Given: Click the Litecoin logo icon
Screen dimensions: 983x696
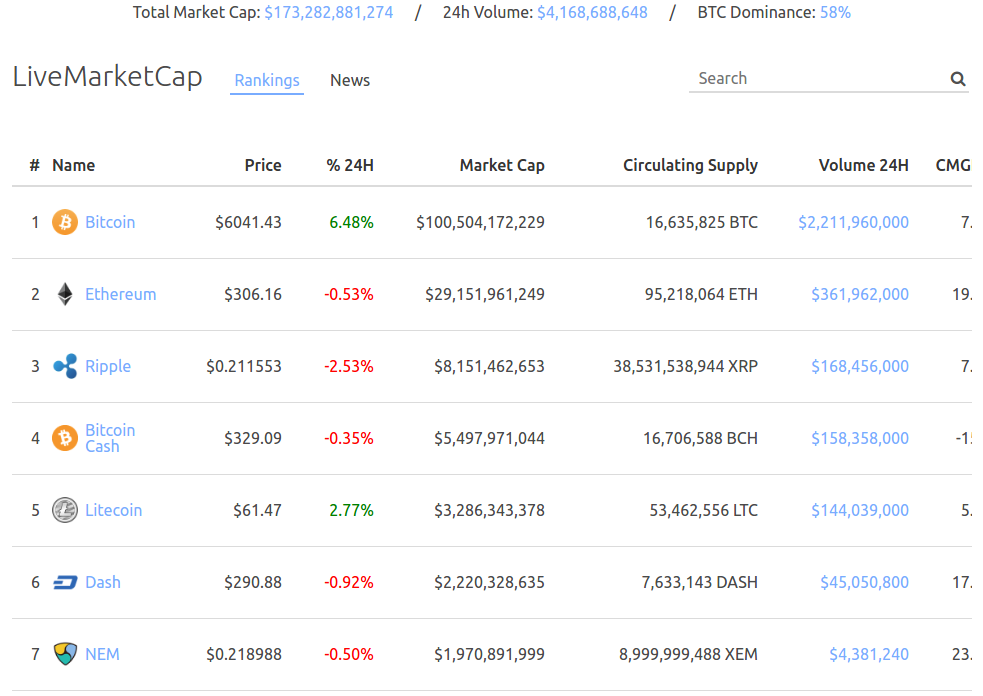Looking at the screenshot, I should [65, 510].
